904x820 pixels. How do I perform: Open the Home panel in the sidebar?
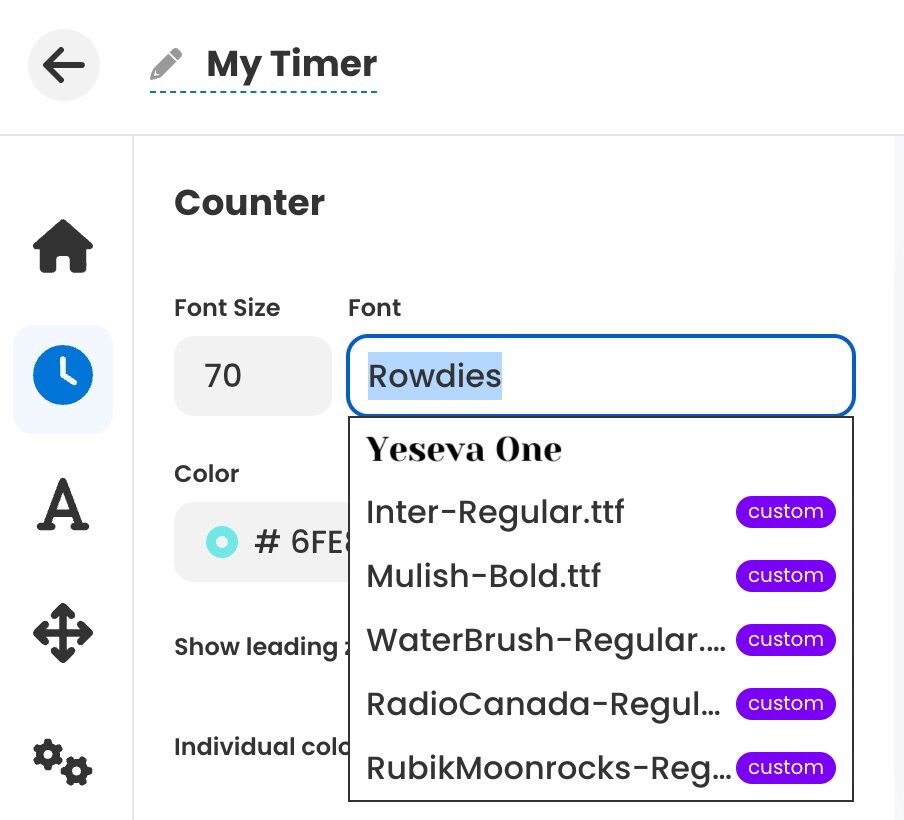(62, 246)
